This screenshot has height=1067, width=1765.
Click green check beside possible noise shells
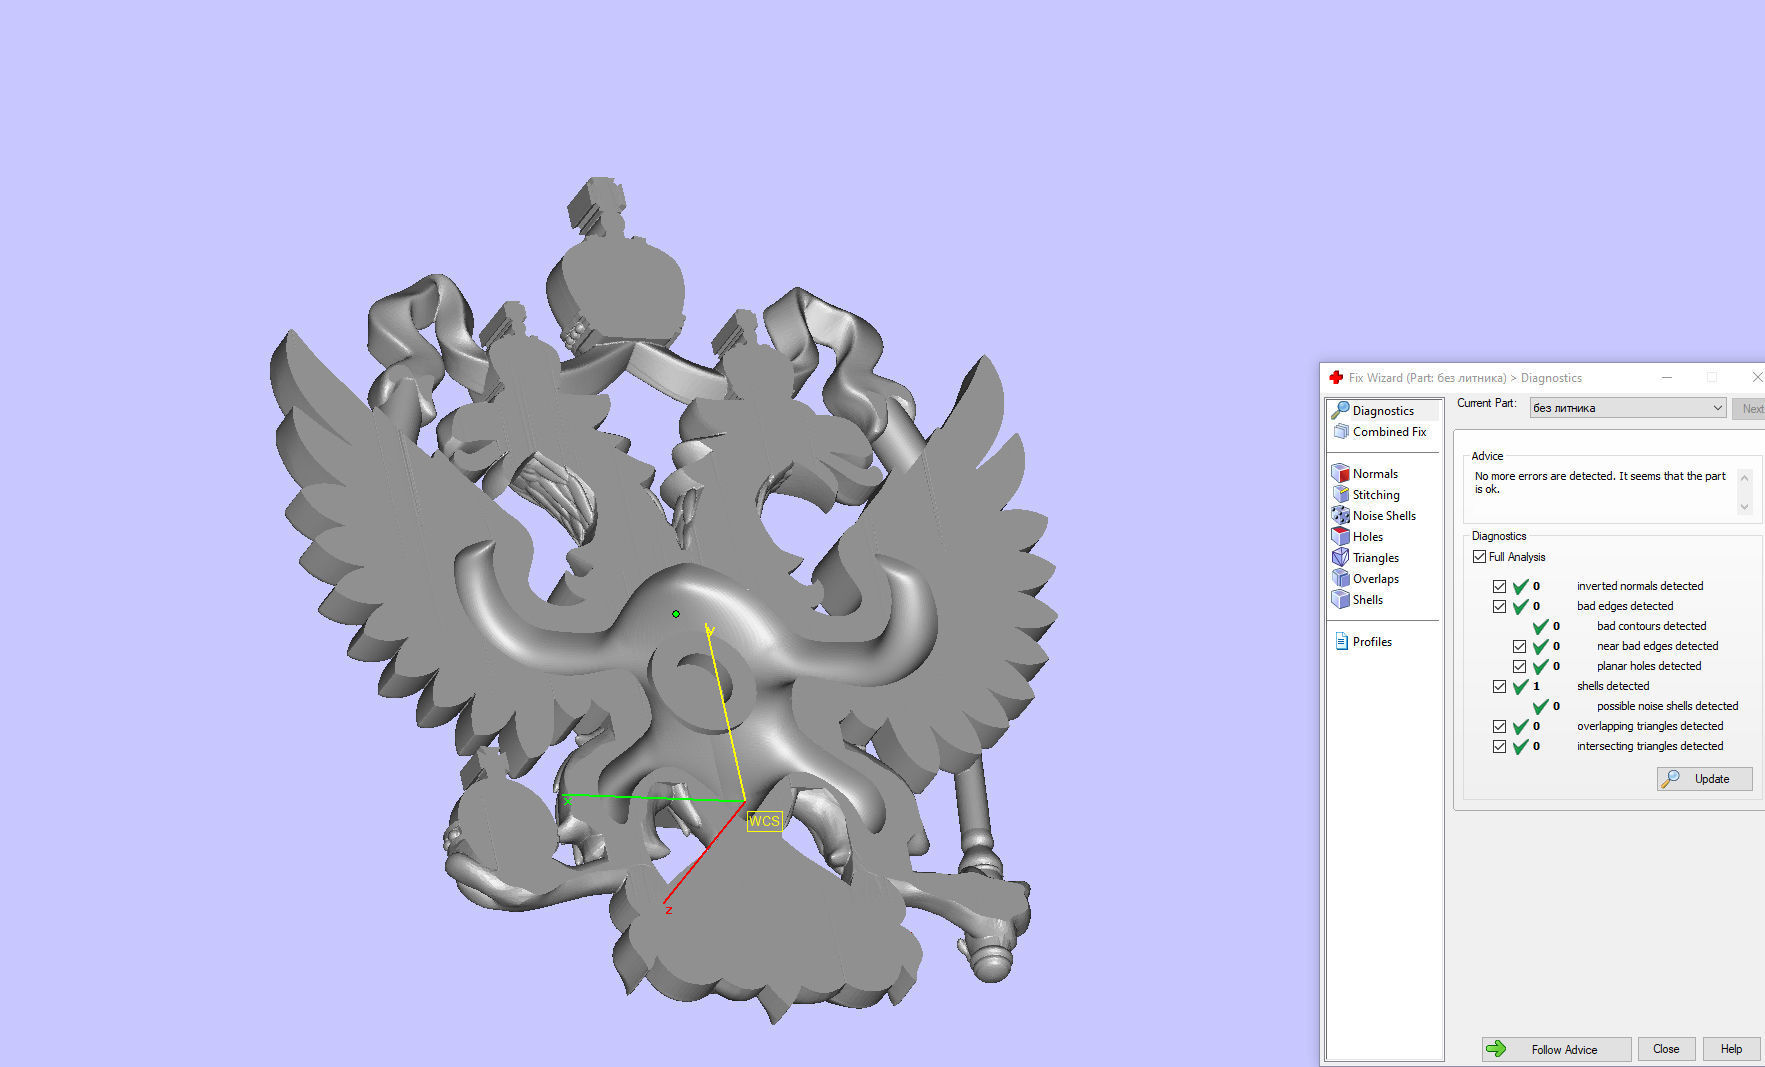point(1540,706)
